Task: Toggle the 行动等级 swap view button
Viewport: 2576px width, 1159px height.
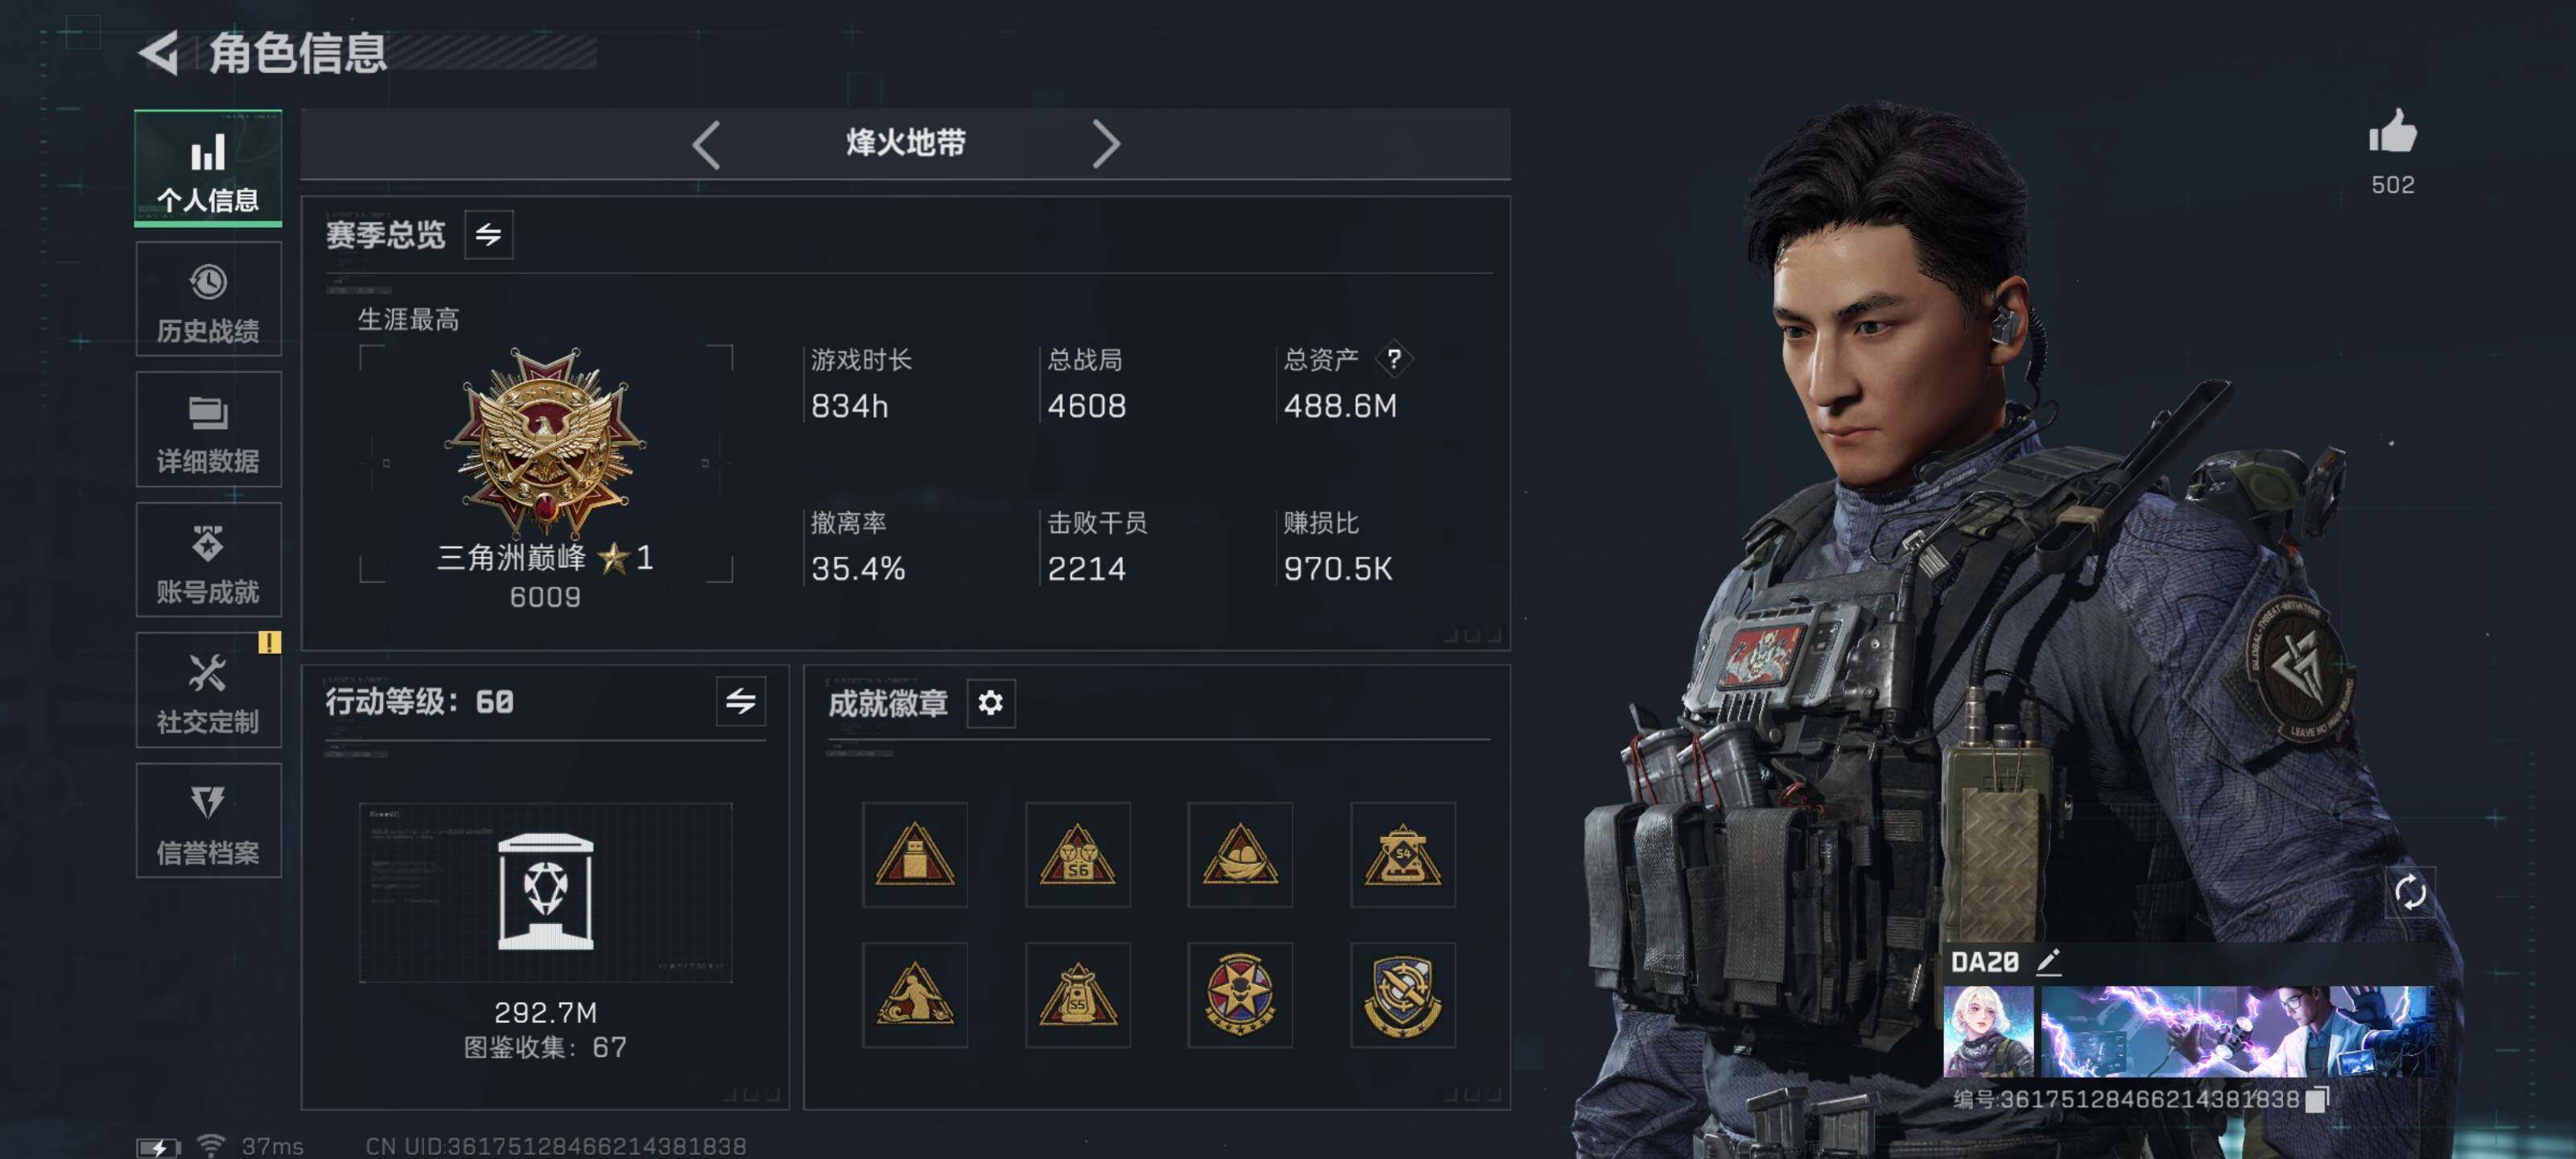Action: click(740, 701)
